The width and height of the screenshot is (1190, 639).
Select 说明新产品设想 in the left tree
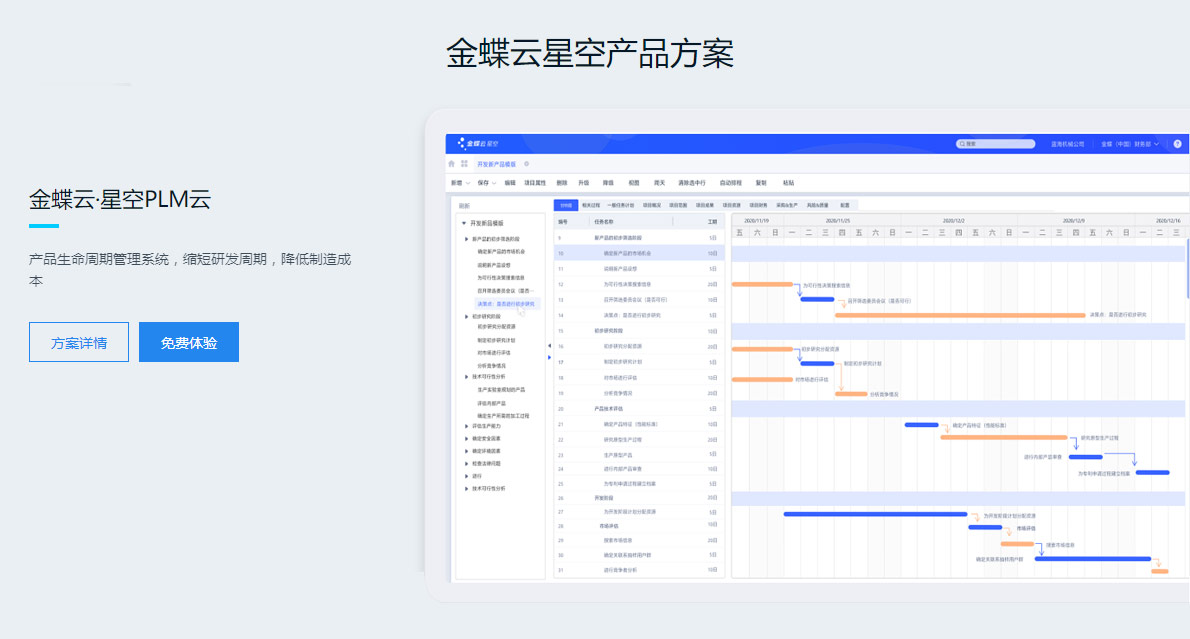tap(493, 265)
